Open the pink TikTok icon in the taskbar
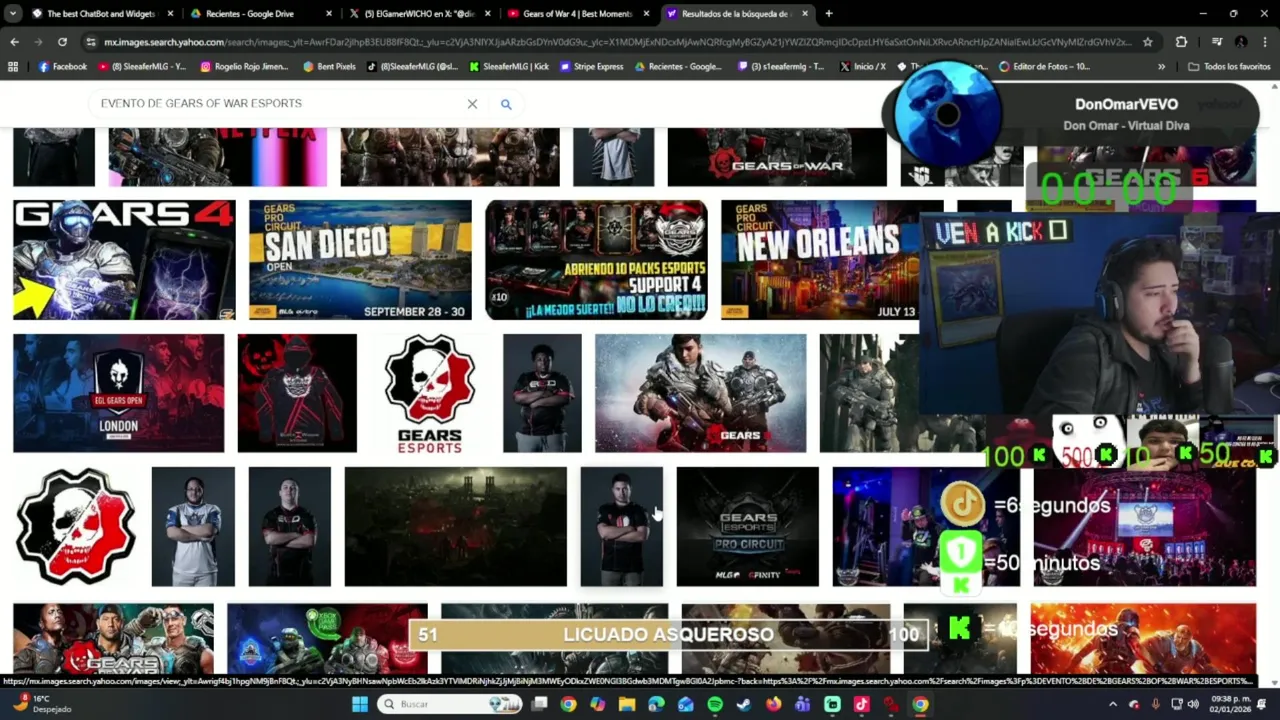This screenshot has height=720, width=1280. pos(862,704)
